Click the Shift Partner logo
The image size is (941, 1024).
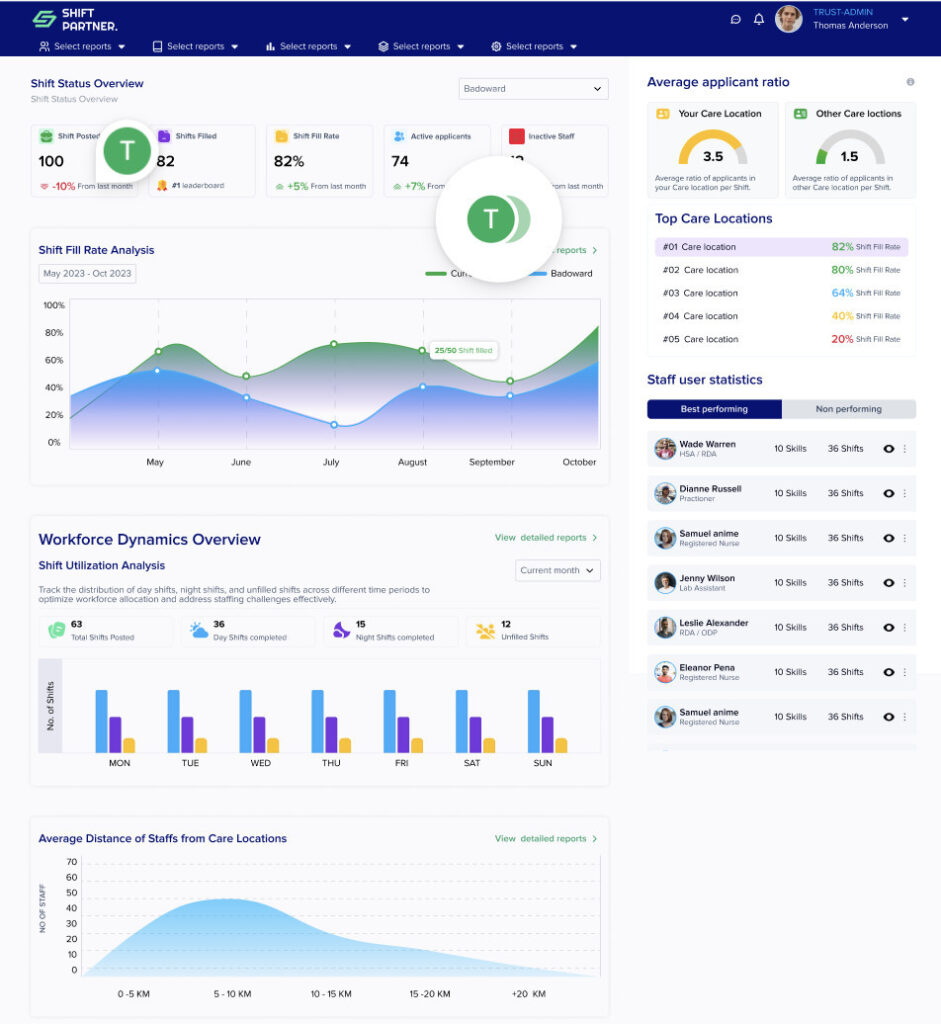73,19
